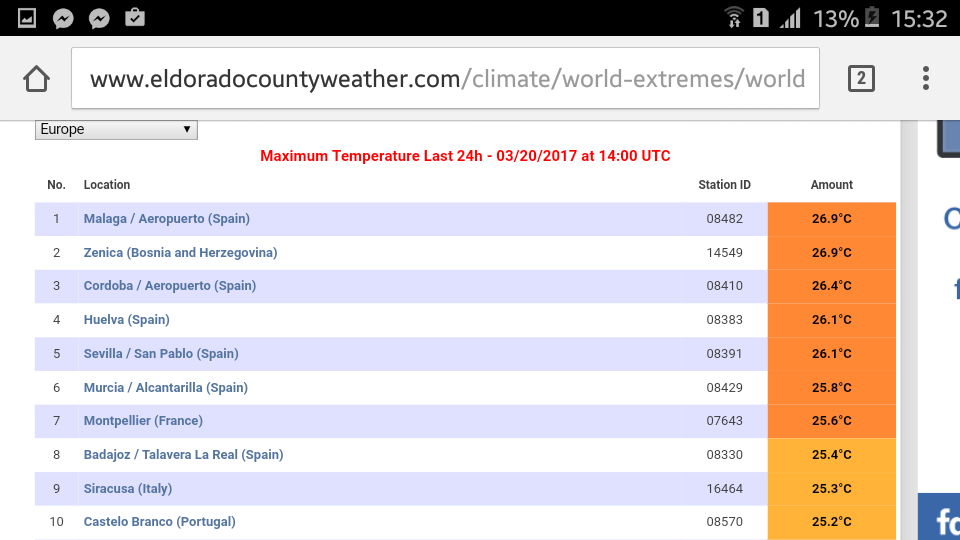Screen dimensions: 960x540
Task: Click the orange 26.9°C cell for Malaga
Action: pos(831,219)
